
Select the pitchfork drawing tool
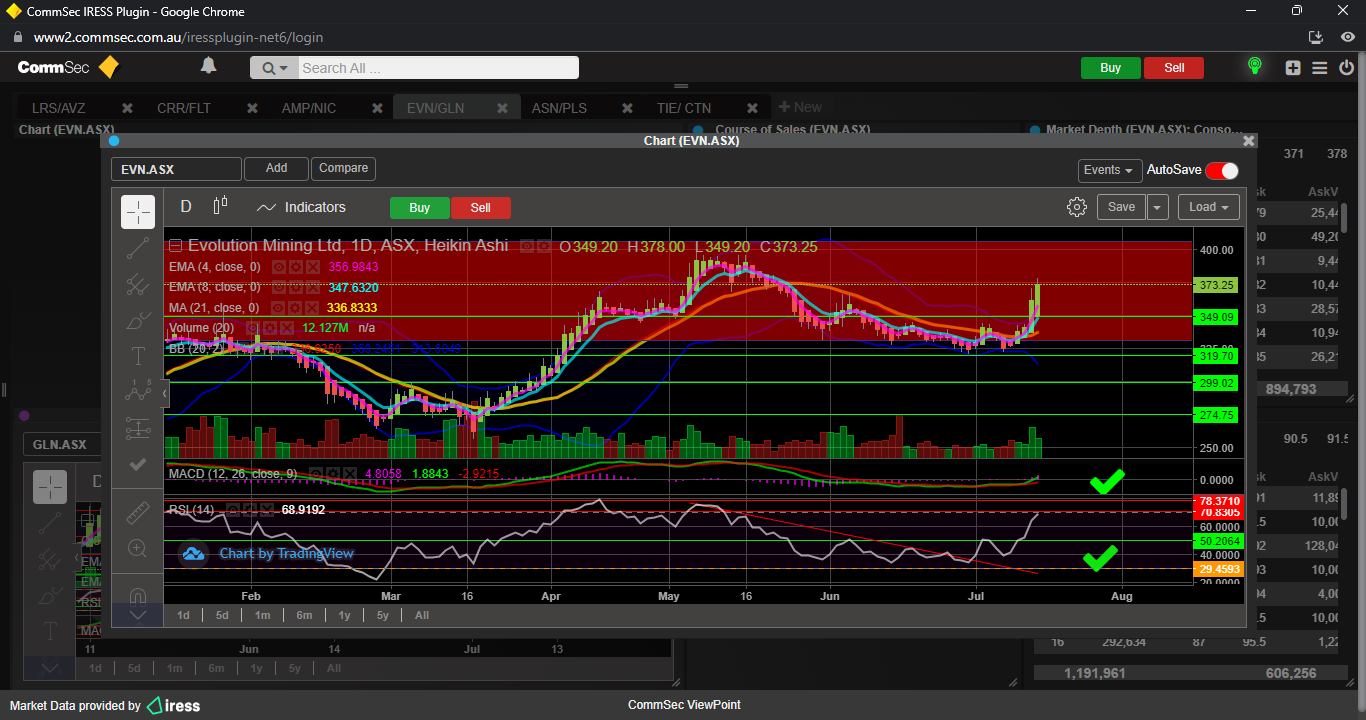[138, 285]
